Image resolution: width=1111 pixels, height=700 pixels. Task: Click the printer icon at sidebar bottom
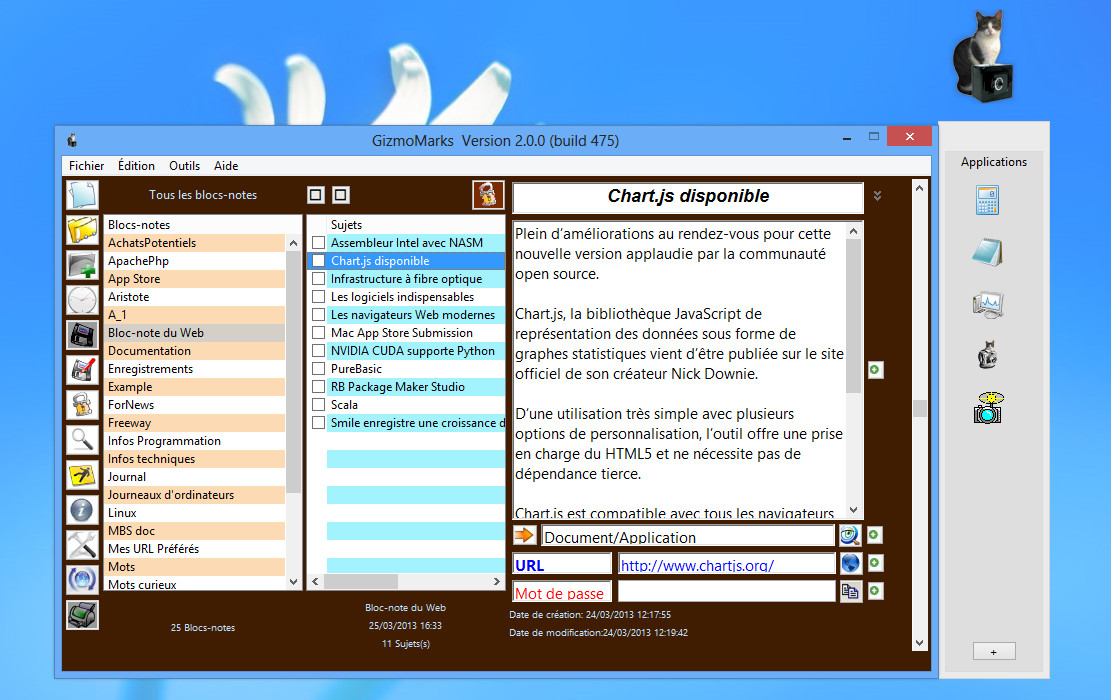(82, 615)
